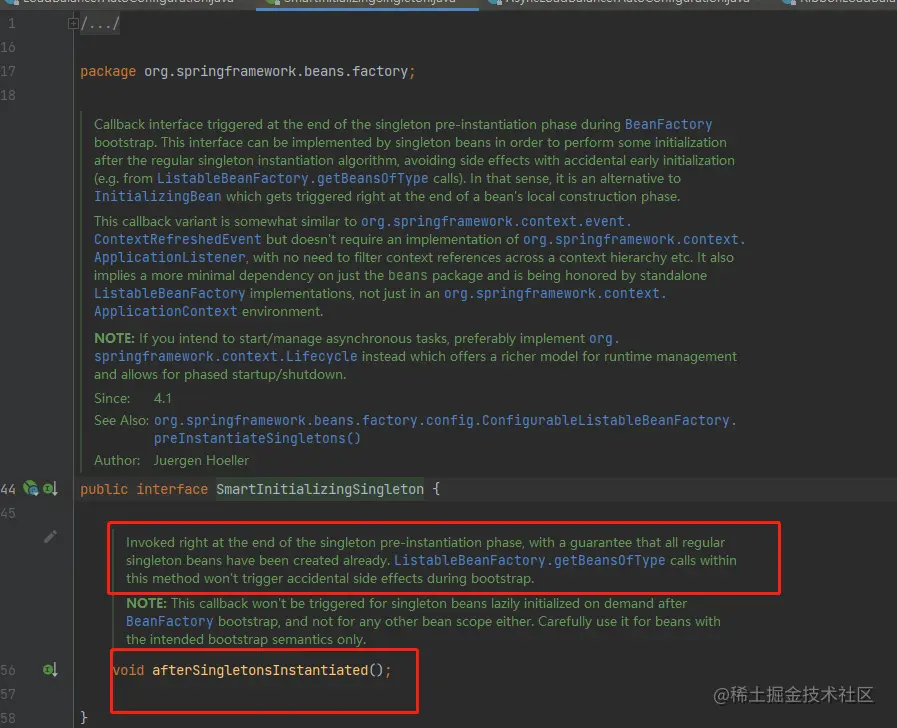
Task: Follow the springframework.context.Lifecycle link
Action: tap(225, 356)
